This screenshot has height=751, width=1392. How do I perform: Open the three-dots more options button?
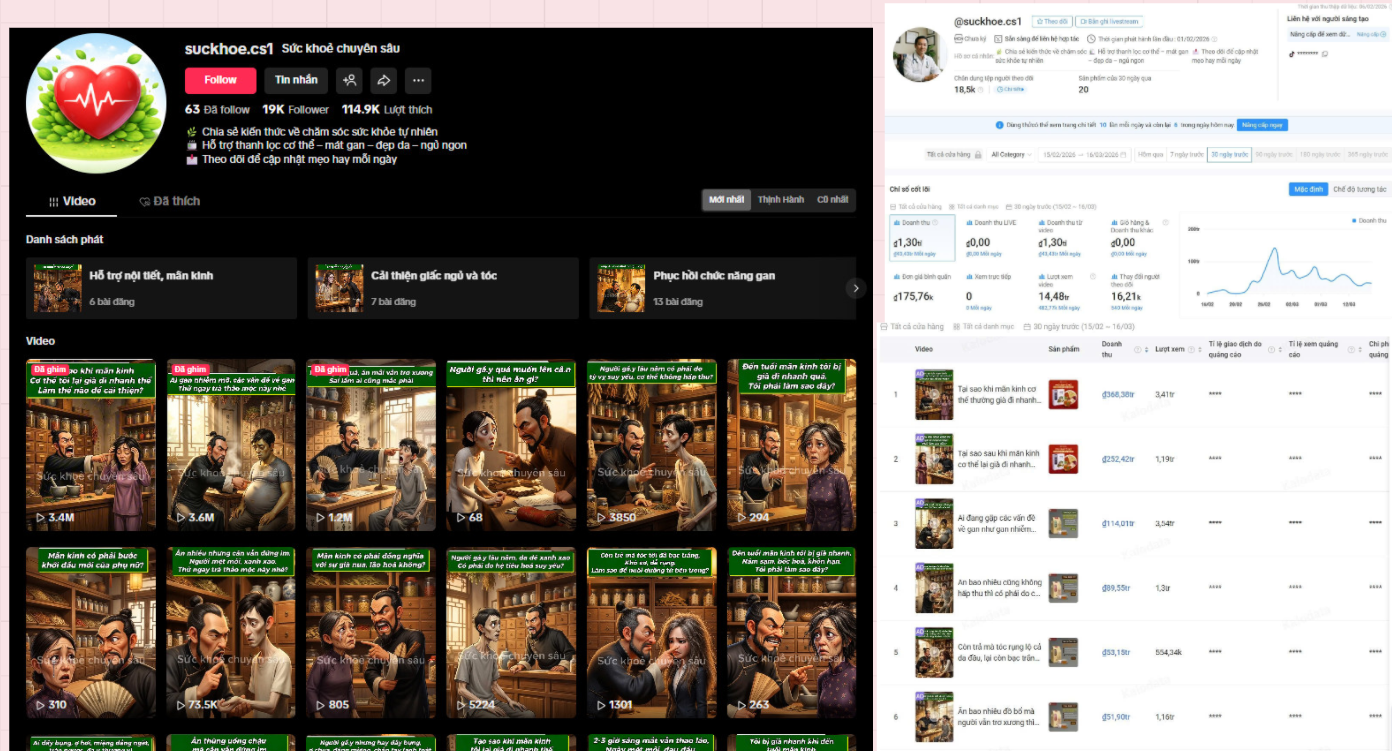tap(418, 80)
